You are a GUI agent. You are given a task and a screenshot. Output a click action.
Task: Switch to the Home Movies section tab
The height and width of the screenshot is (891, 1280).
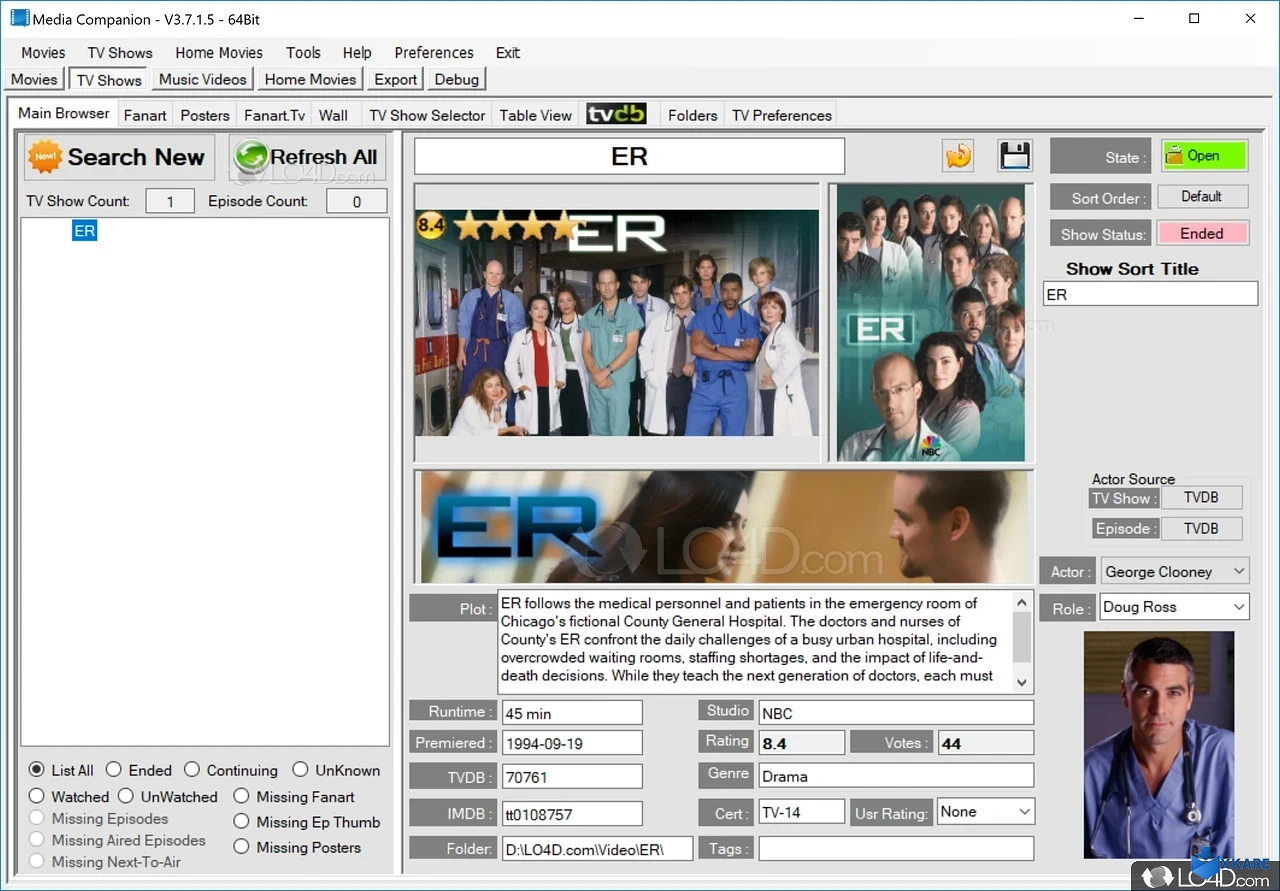(x=310, y=79)
